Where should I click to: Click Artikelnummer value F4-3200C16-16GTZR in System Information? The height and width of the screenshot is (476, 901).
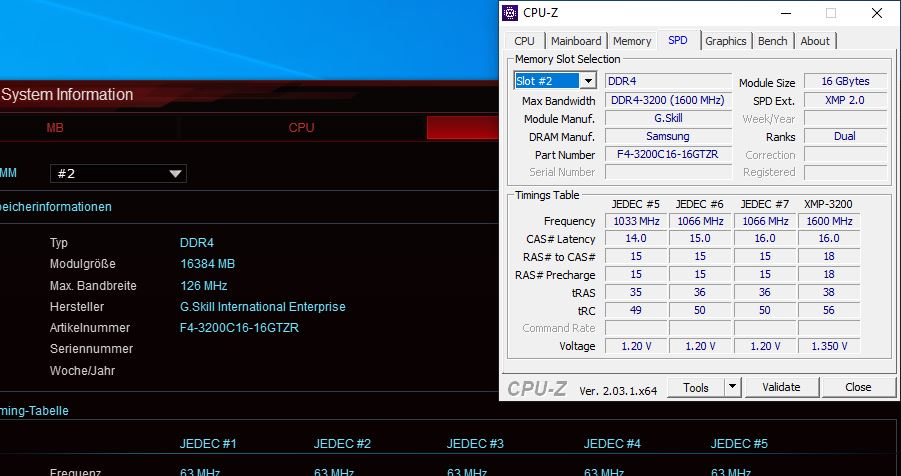click(x=239, y=328)
